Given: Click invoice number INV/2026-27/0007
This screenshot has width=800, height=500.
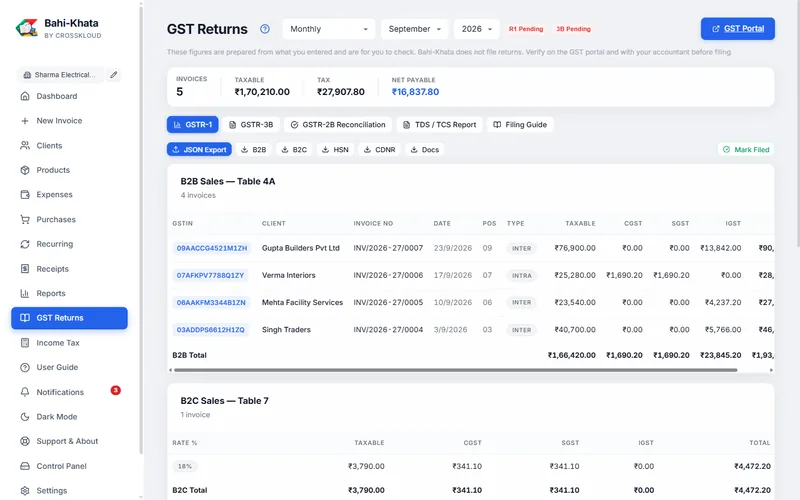Looking at the screenshot, I should click(x=388, y=248).
